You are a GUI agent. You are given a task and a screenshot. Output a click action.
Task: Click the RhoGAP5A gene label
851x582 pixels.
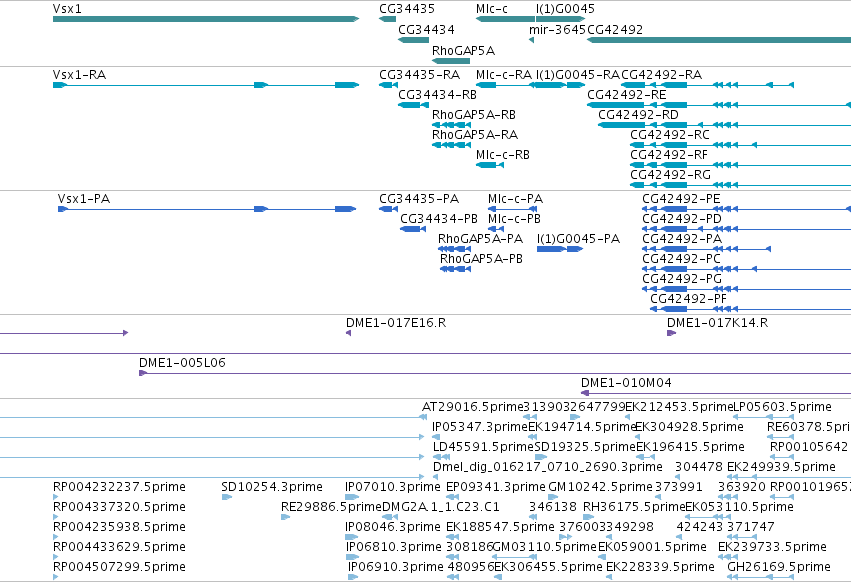[463, 50]
